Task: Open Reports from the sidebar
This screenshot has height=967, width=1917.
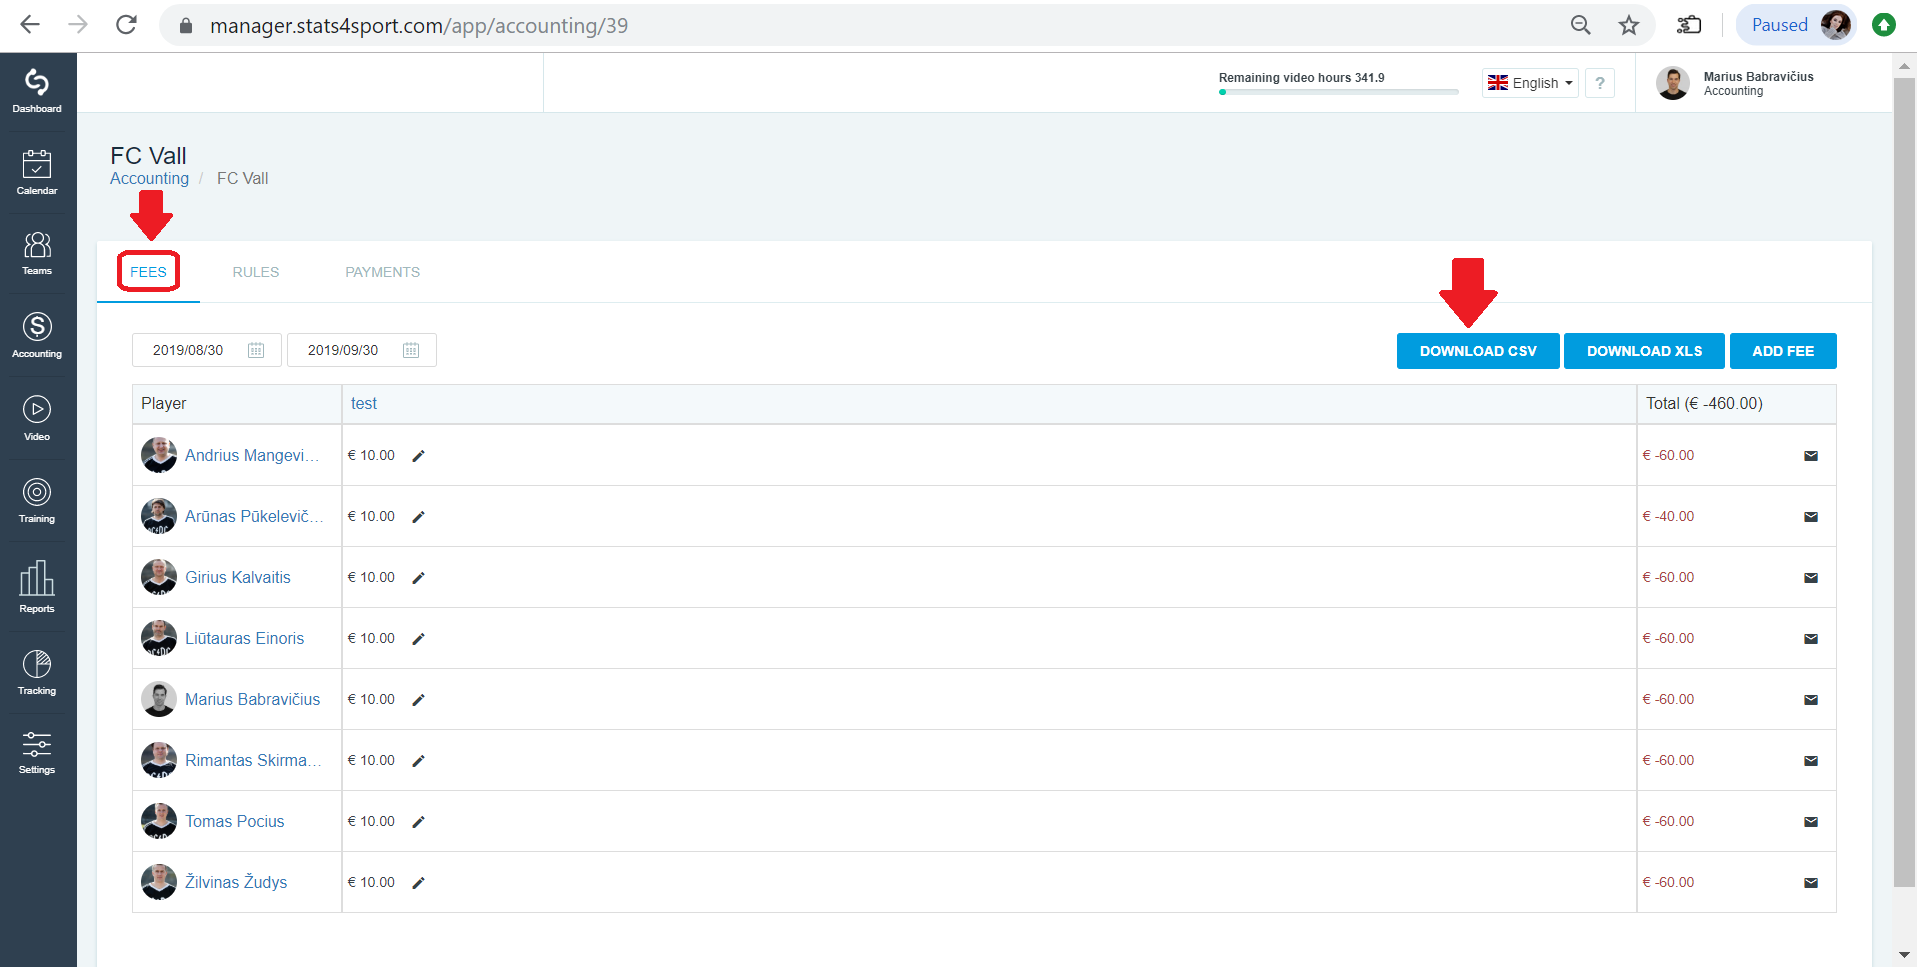Action: 37,587
